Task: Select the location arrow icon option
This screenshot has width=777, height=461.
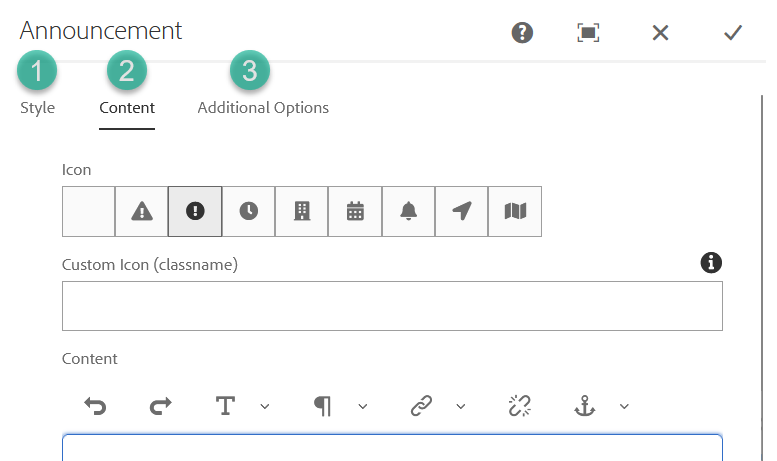Action: 461,211
